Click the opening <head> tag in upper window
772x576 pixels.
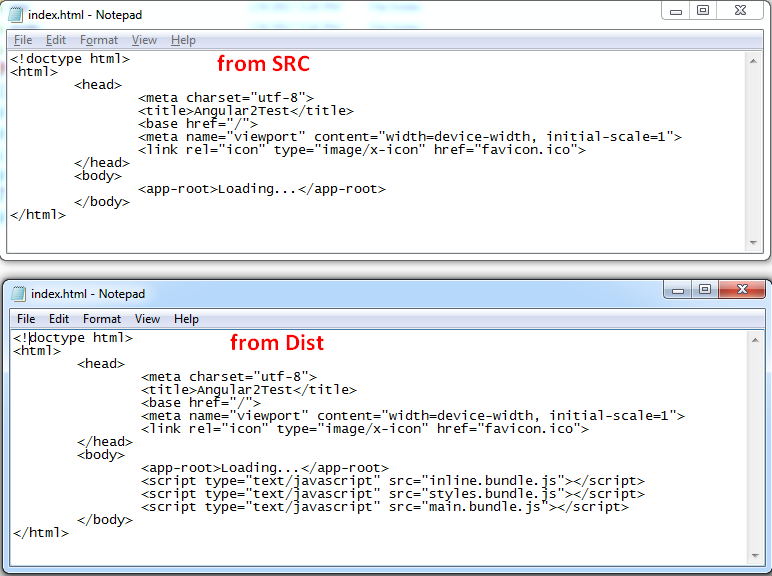click(x=98, y=85)
